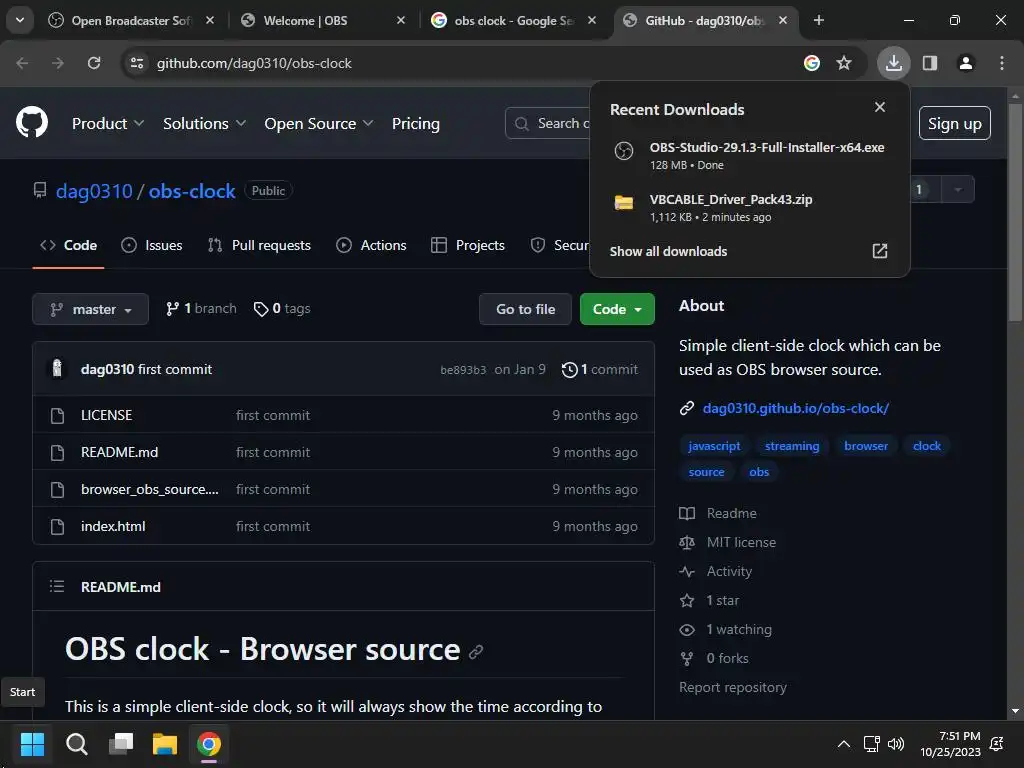
Task: Bookmark this page with star icon
Action: [844, 63]
